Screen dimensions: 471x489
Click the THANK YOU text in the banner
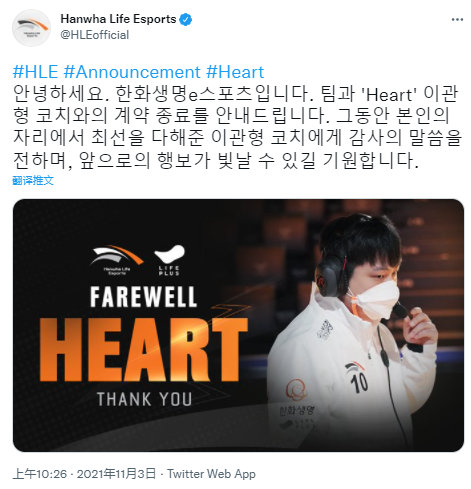pyautogui.click(x=144, y=399)
